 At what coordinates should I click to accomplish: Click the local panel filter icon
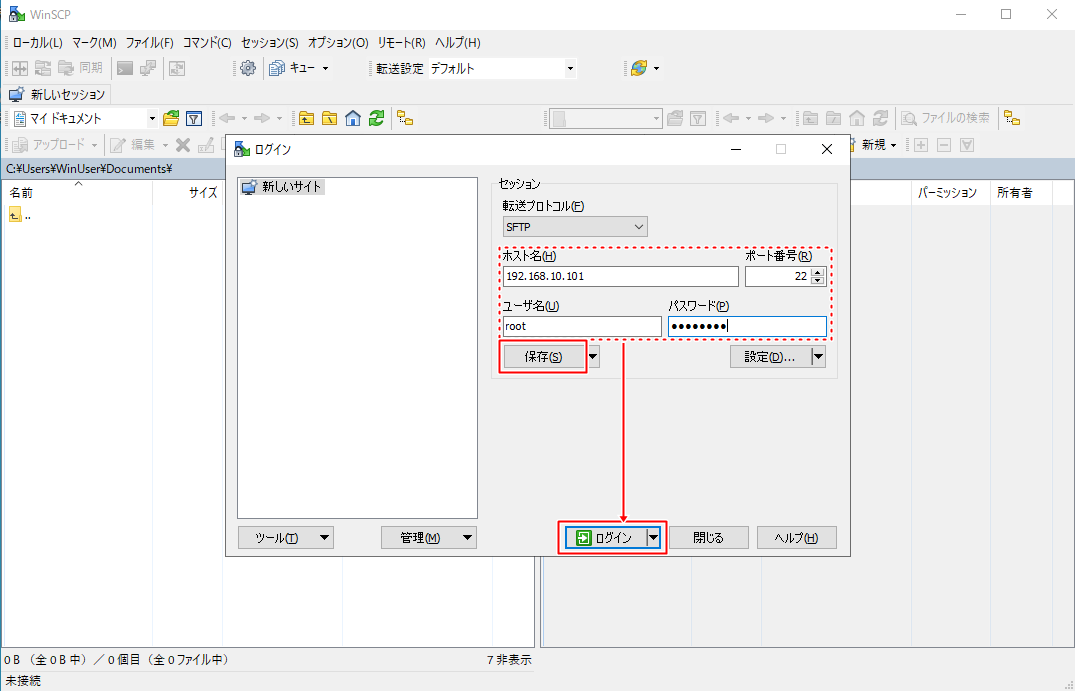point(194,118)
